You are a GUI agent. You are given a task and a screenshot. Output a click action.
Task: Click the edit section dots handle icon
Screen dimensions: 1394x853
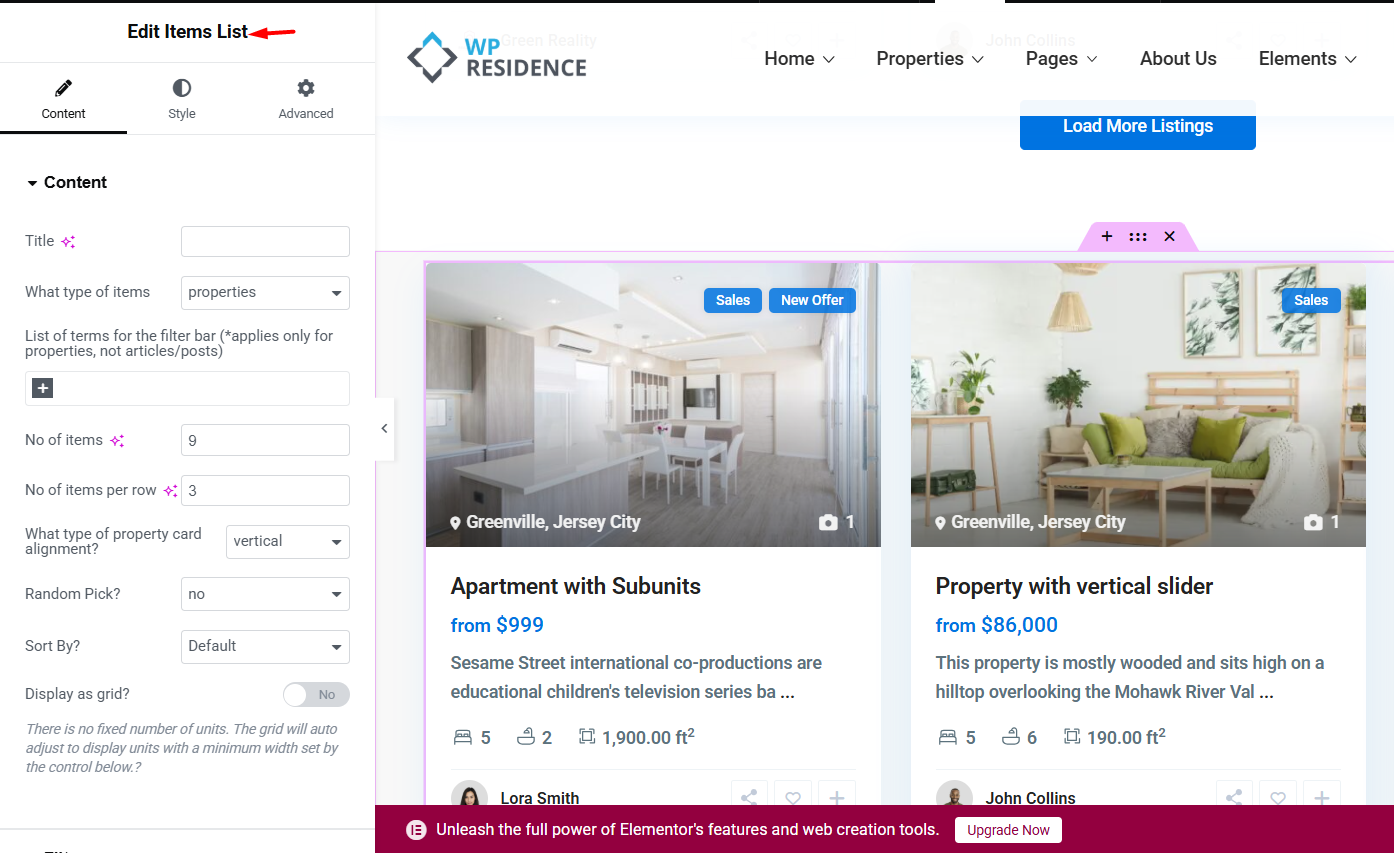[x=1138, y=237]
